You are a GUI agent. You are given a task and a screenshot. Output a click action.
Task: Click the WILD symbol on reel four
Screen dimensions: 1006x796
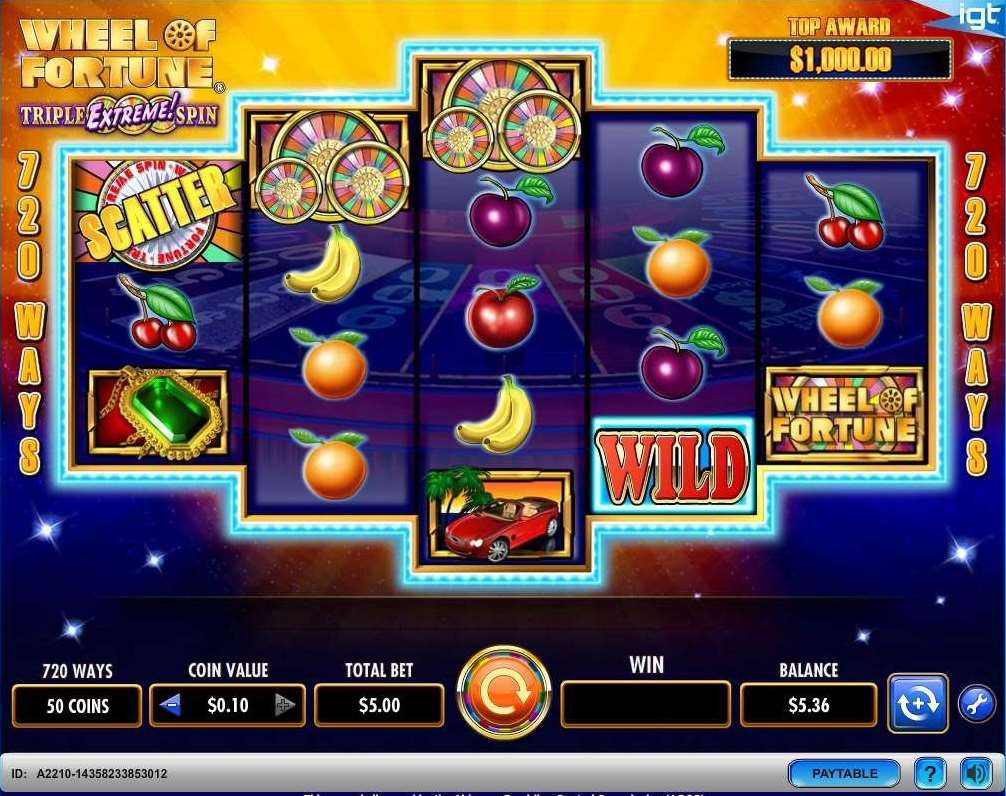672,466
